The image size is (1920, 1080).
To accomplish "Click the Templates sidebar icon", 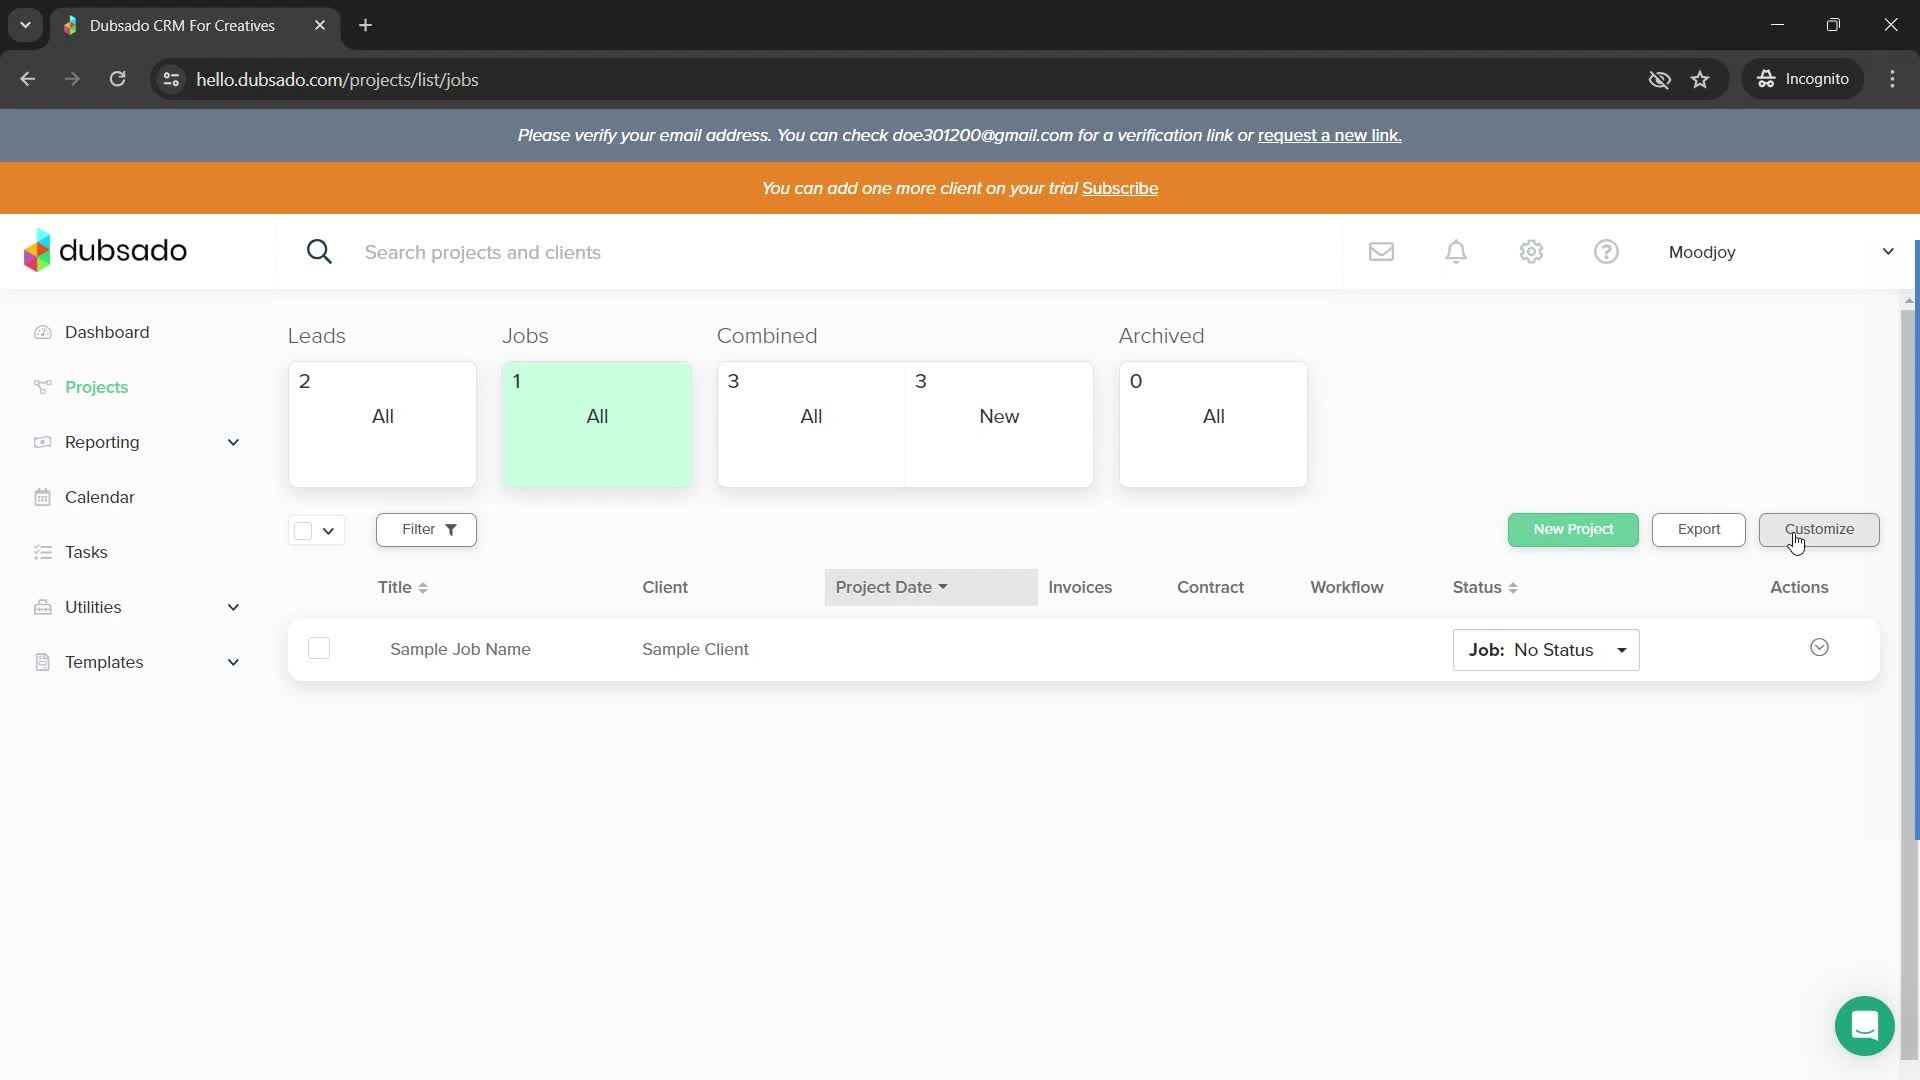I will (x=42, y=662).
